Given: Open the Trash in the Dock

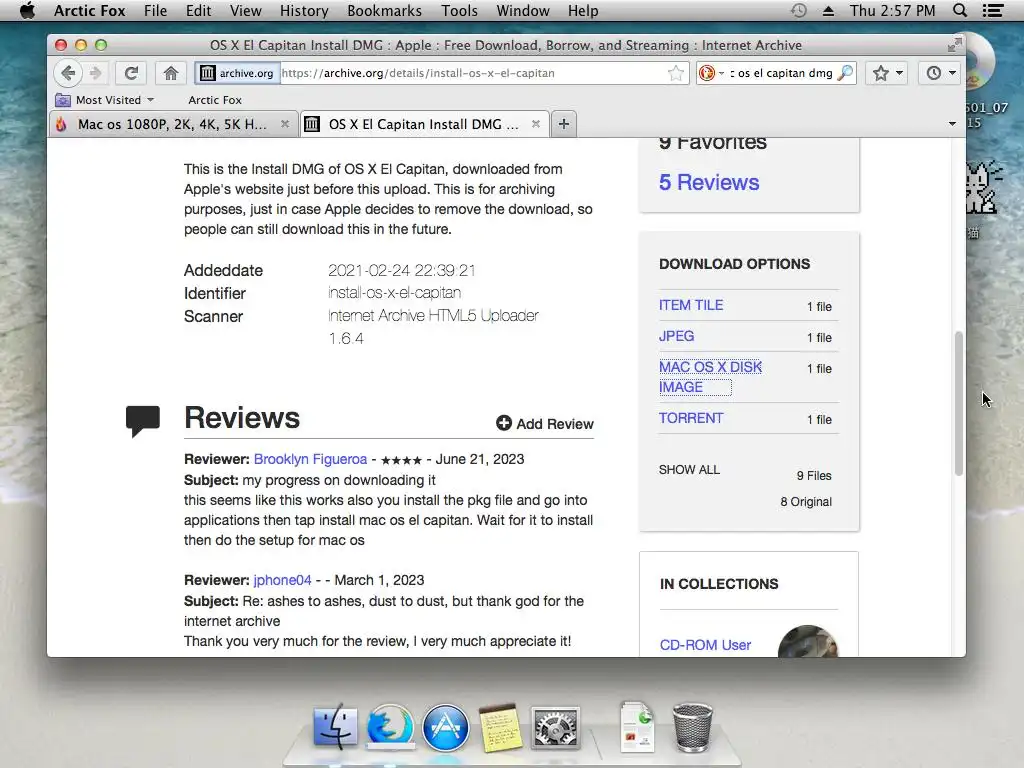Looking at the screenshot, I should click(692, 727).
